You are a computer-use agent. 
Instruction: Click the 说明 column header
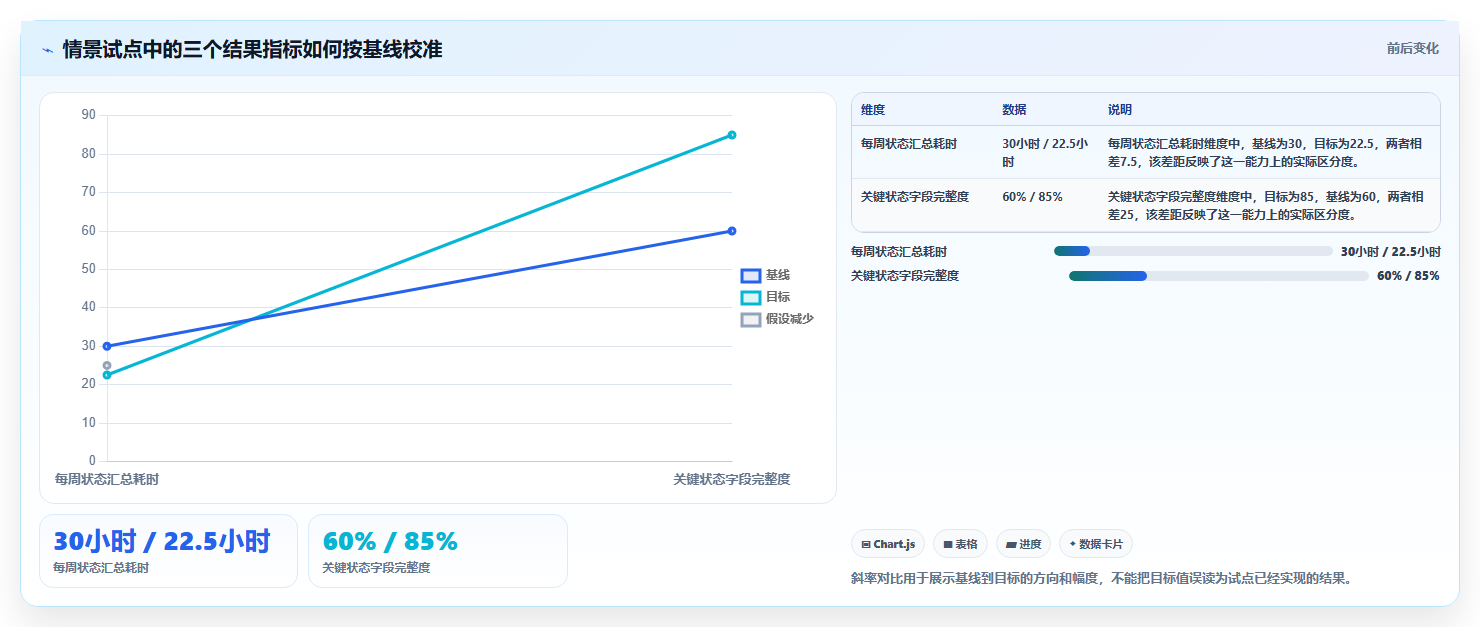pos(1120,110)
